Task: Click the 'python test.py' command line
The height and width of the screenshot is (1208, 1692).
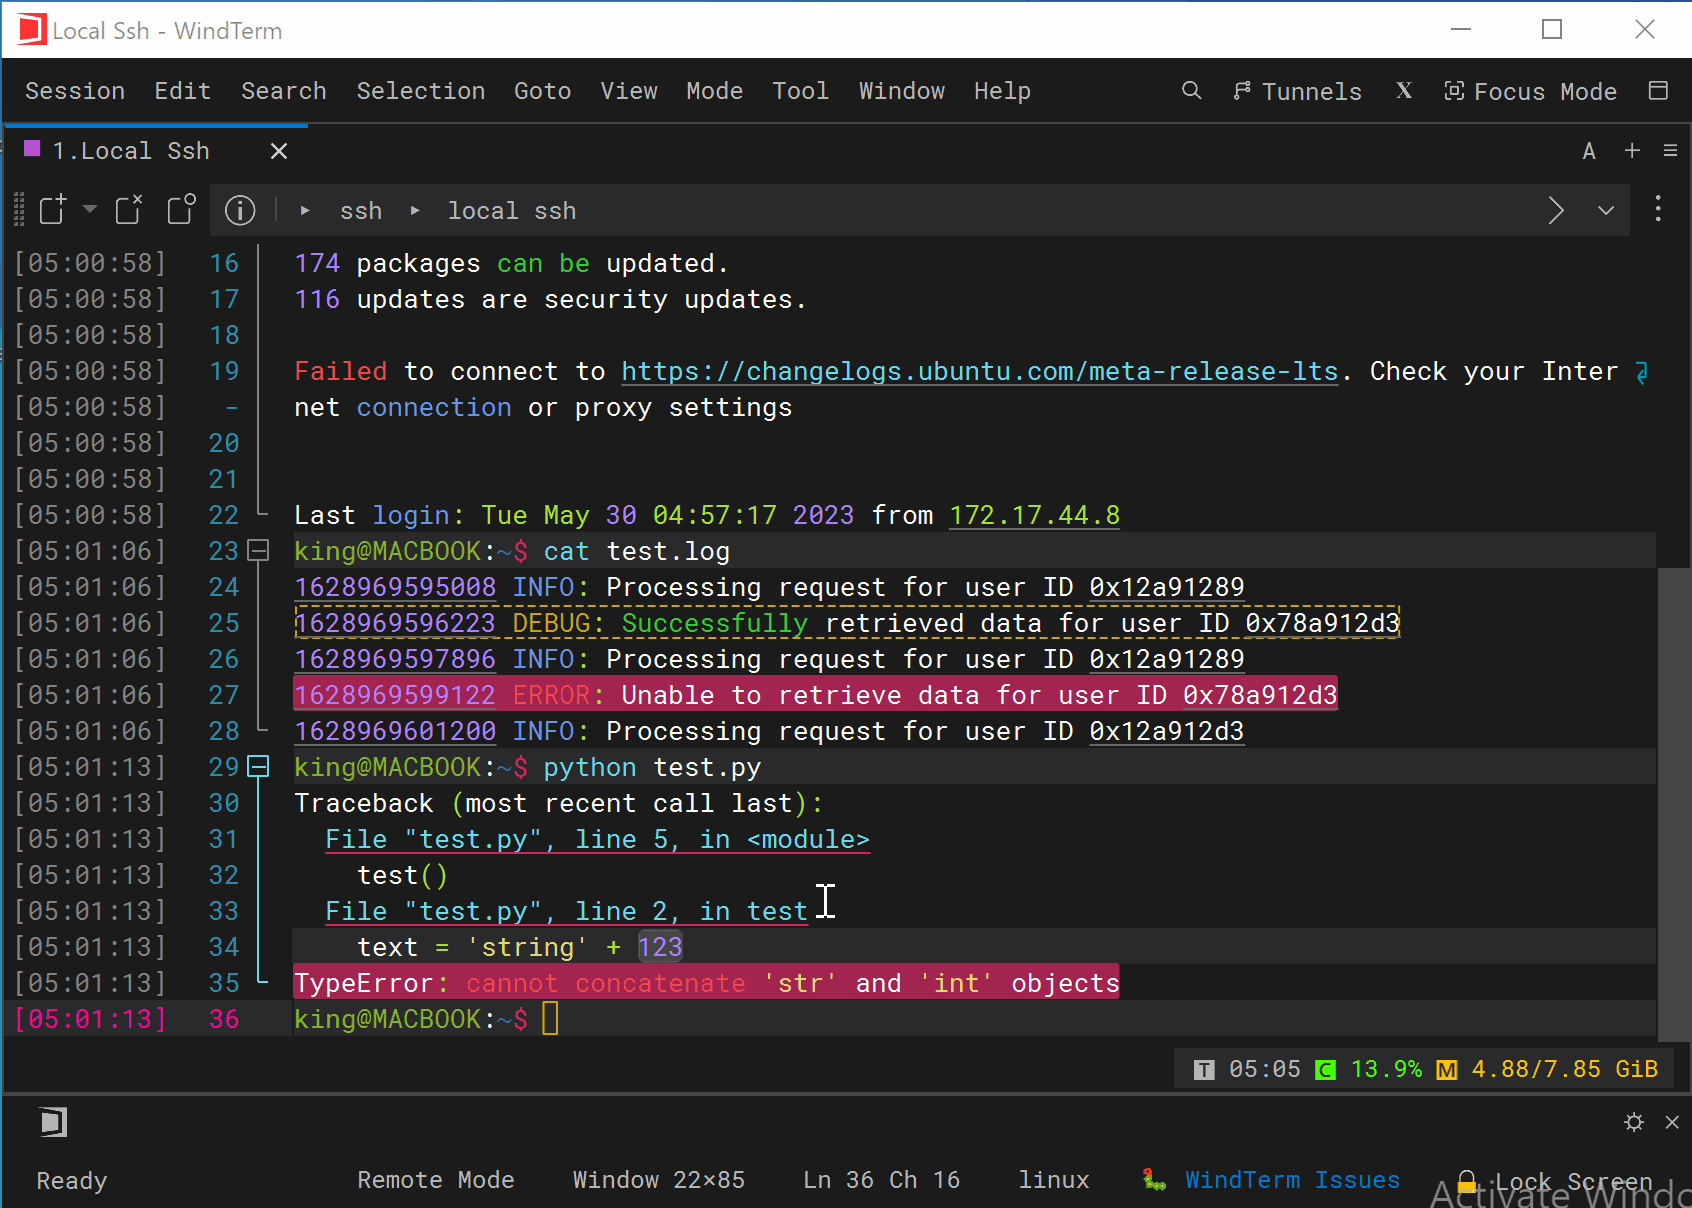Action: 652,768
